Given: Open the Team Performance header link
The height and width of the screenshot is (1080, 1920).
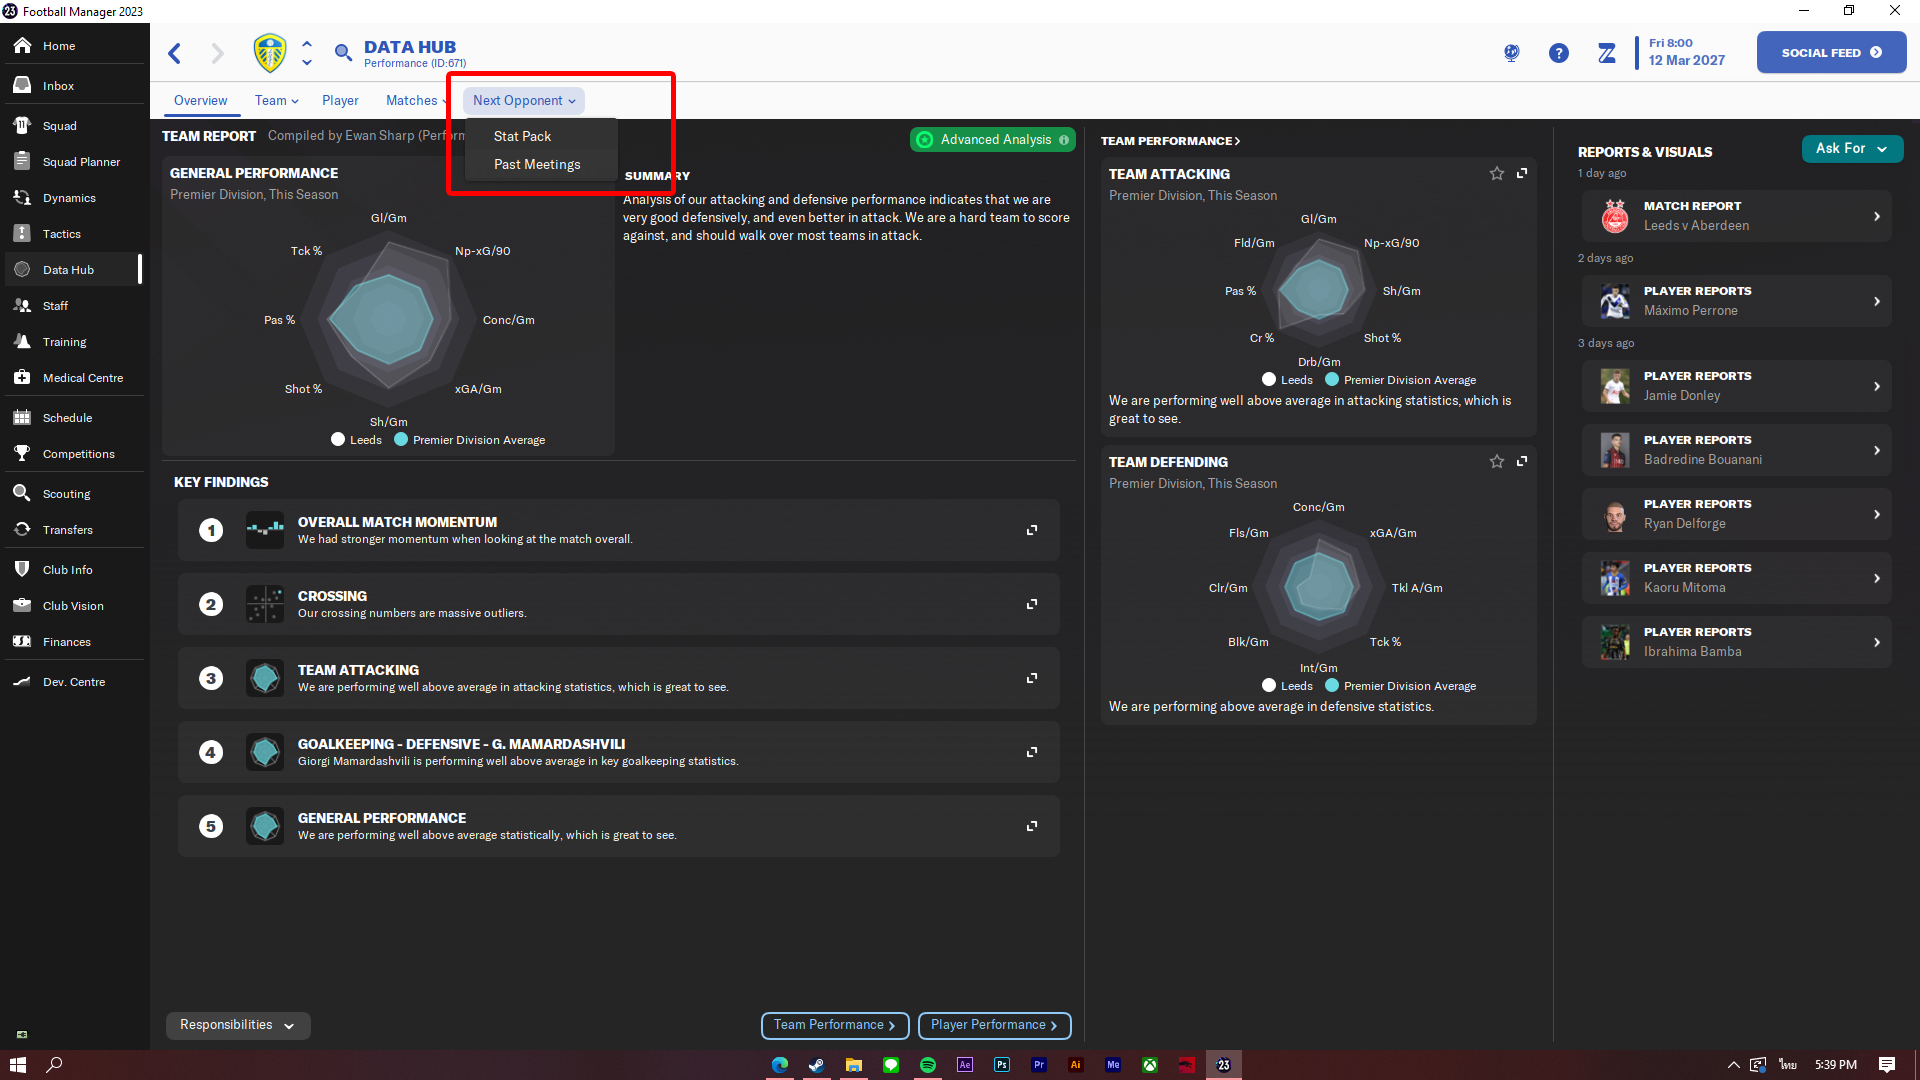Looking at the screenshot, I should tap(1170, 141).
